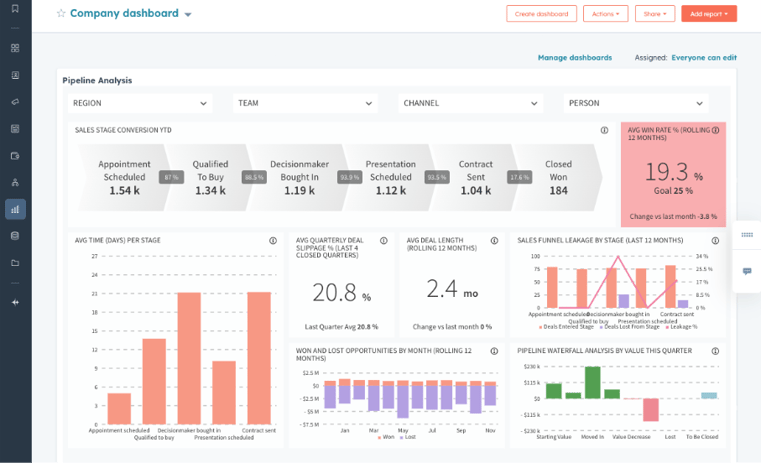Select the reports bar chart sidebar icon
Viewport: 761px width, 463px height.
(x=15, y=209)
